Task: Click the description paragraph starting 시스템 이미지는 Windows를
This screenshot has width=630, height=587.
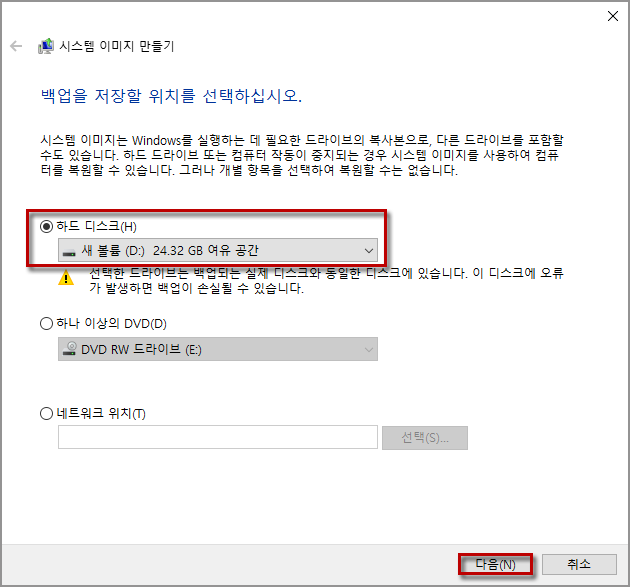Action: [x=302, y=155]
